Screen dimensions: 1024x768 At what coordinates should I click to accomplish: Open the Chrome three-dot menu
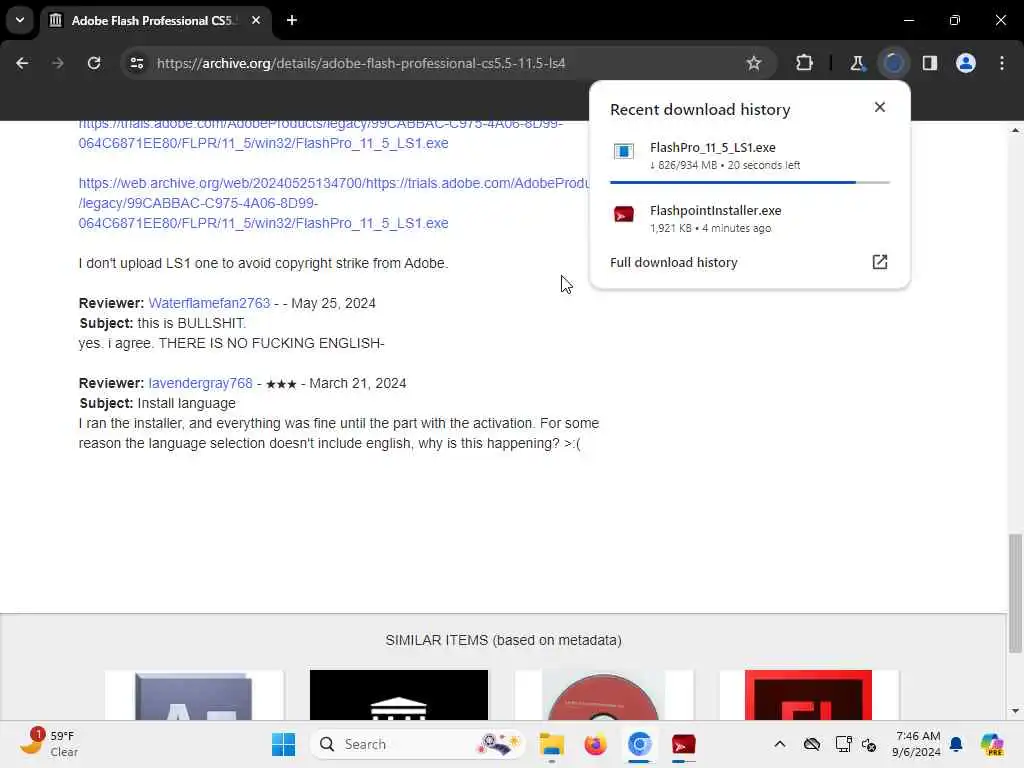click(x=1002, y=63)
